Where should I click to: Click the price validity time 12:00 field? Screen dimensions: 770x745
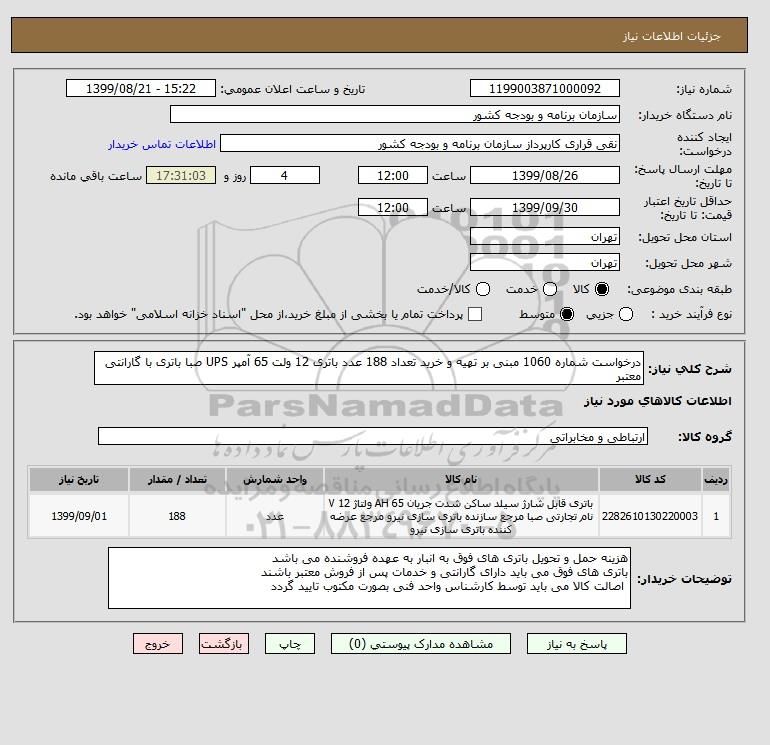(393, 207)
